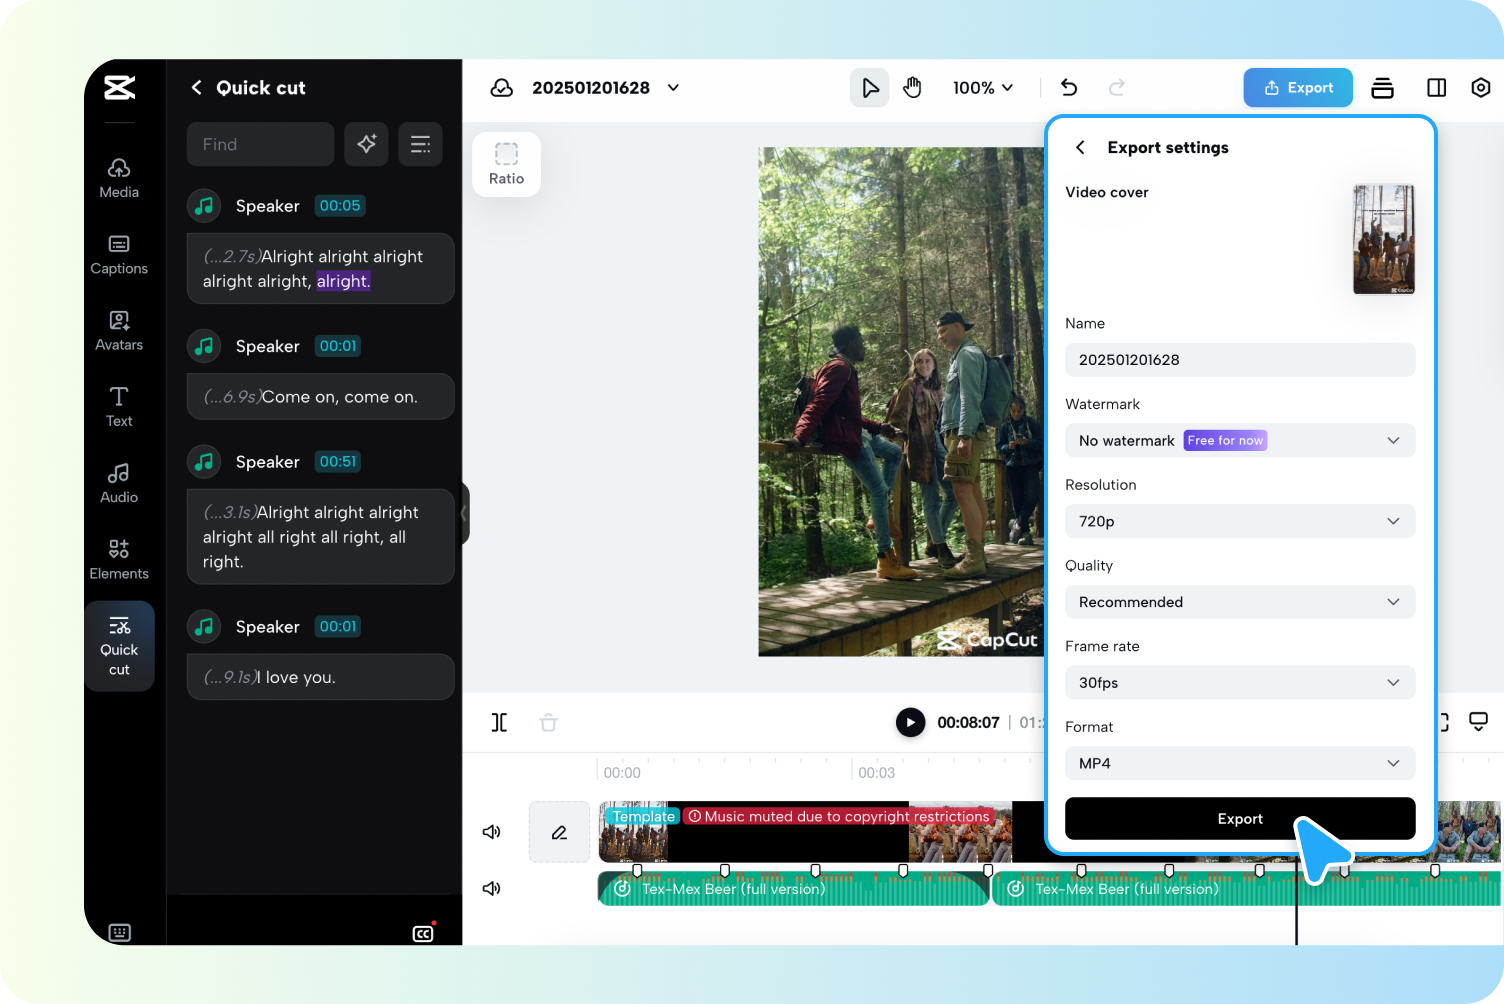Image resolution: width=1504 pixels, height=1004 pixels.
Task: Expand the project name 202501201628 dropdown
Action: (x=674, y=88)
